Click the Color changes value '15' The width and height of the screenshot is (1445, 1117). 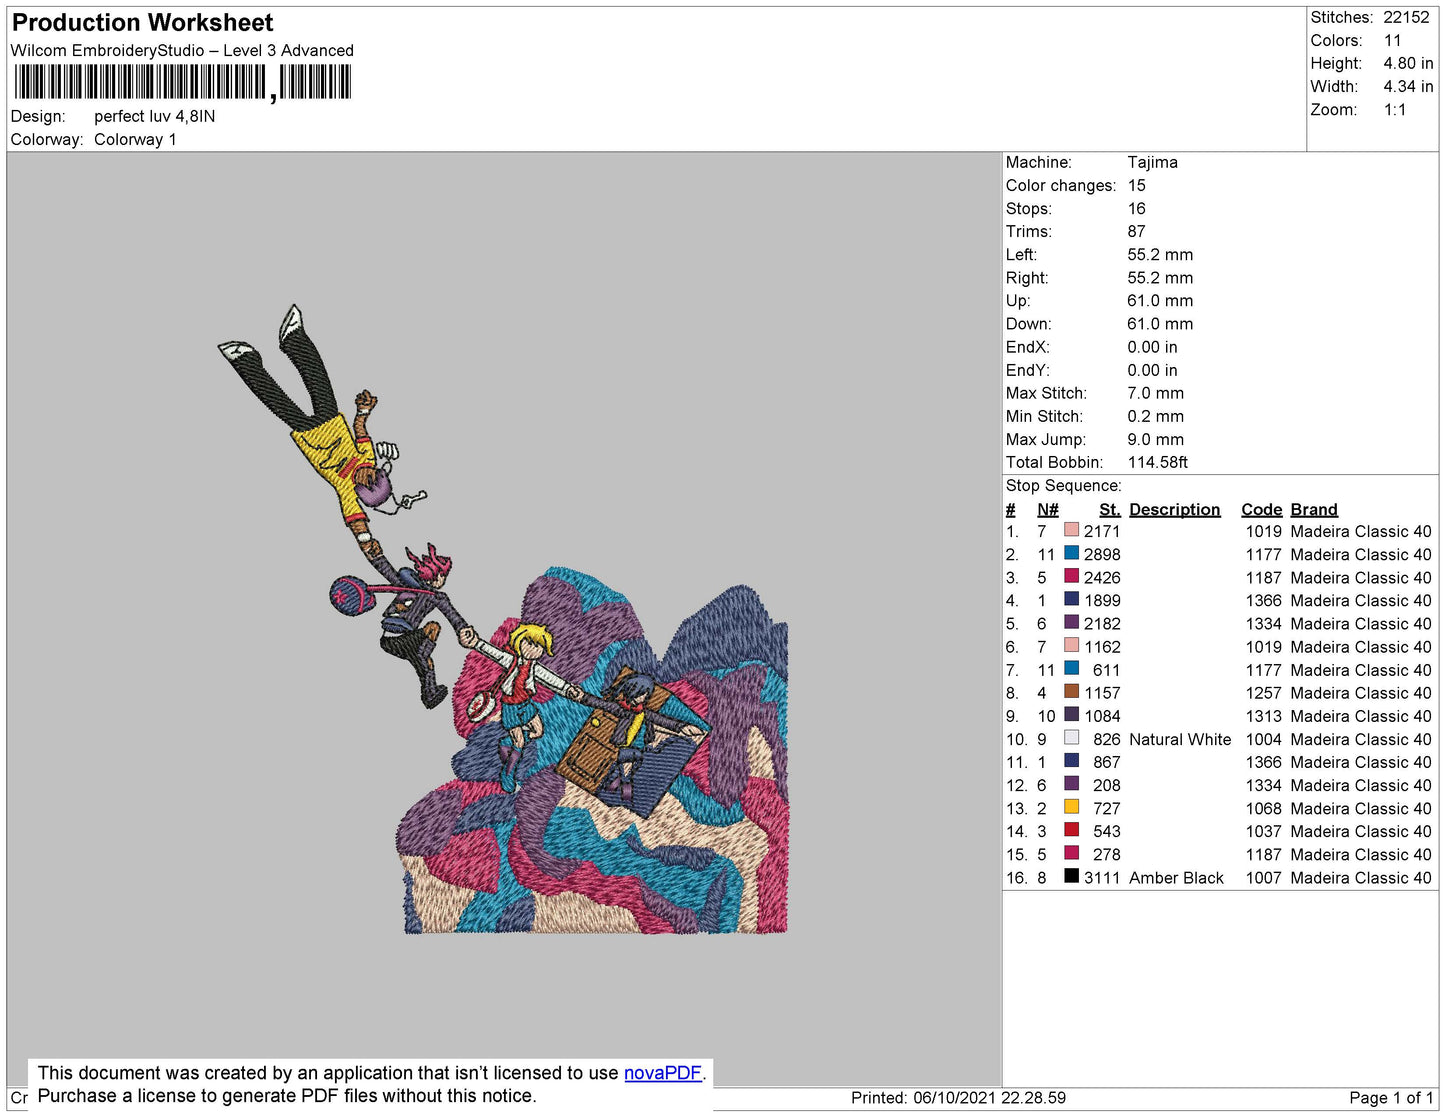(1137, 186)
